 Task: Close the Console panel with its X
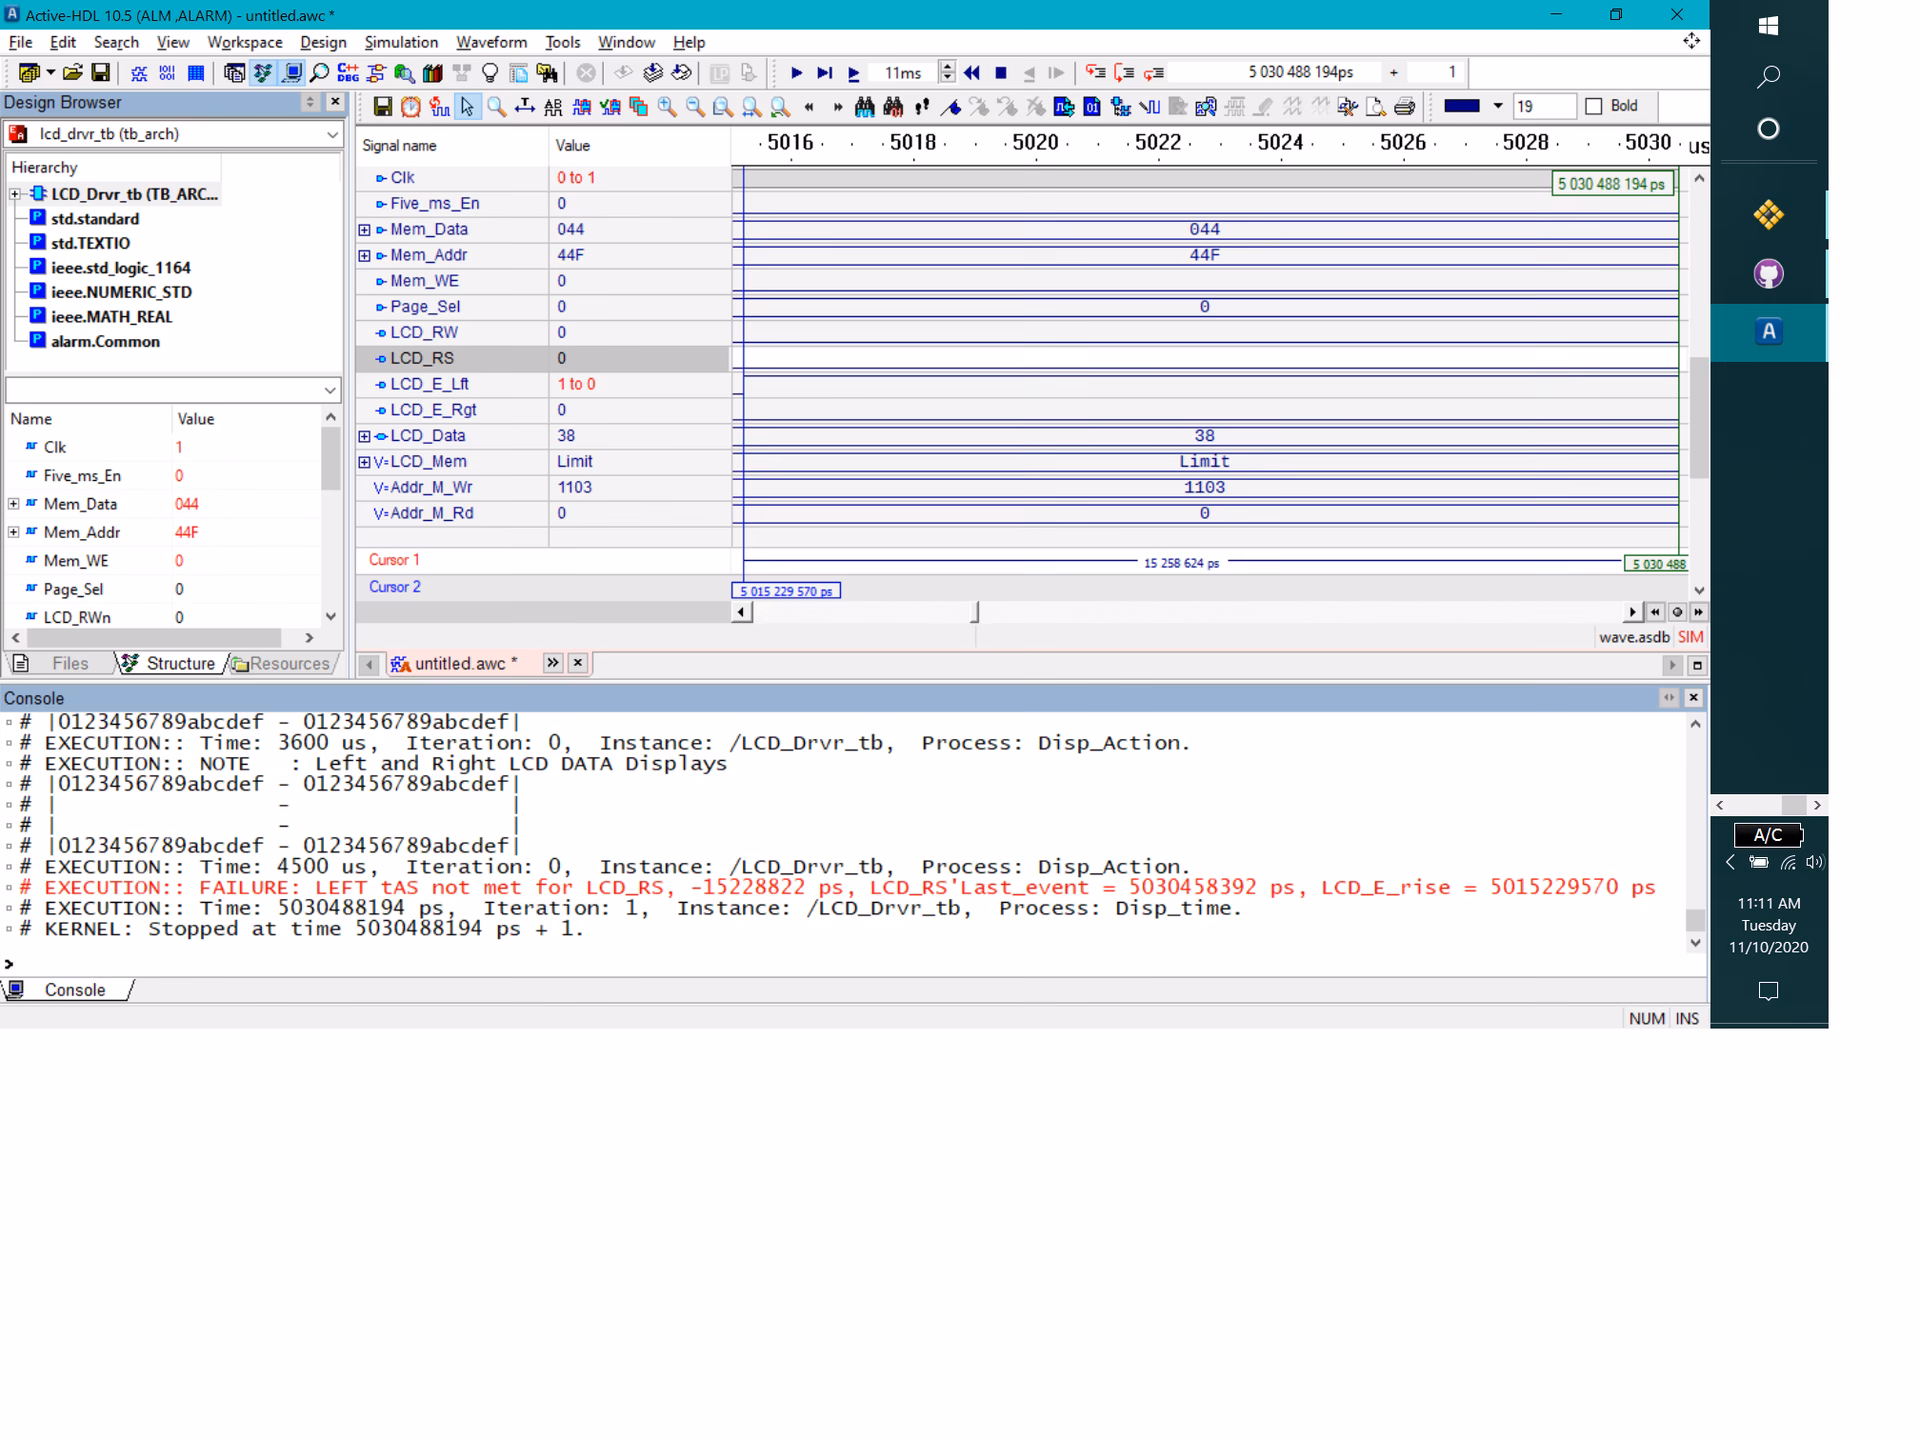[x=1693, y=697]
